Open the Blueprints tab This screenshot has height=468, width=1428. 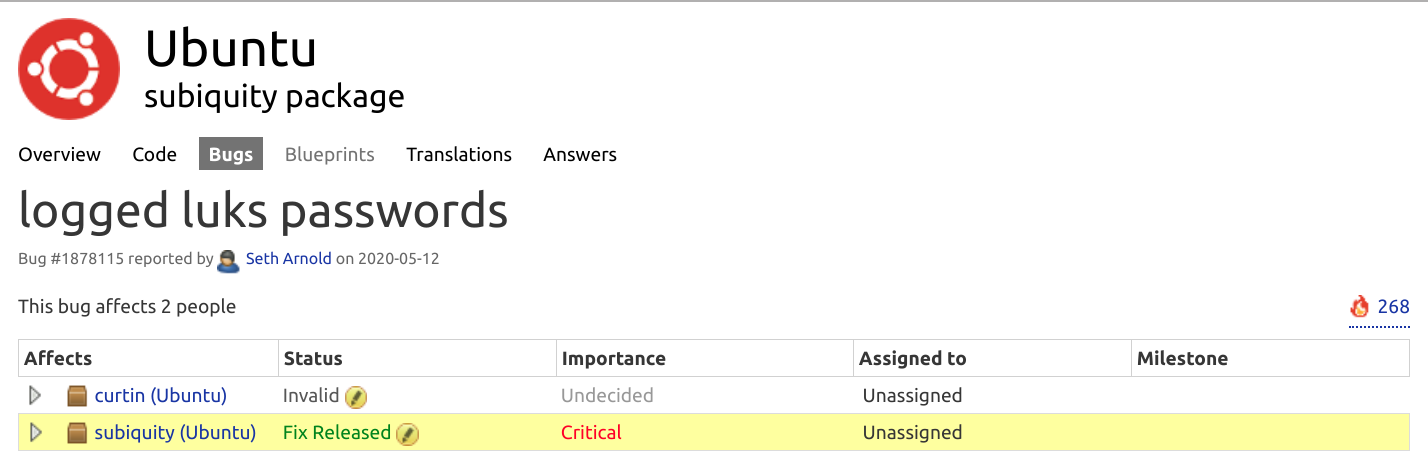coord(330,154)
